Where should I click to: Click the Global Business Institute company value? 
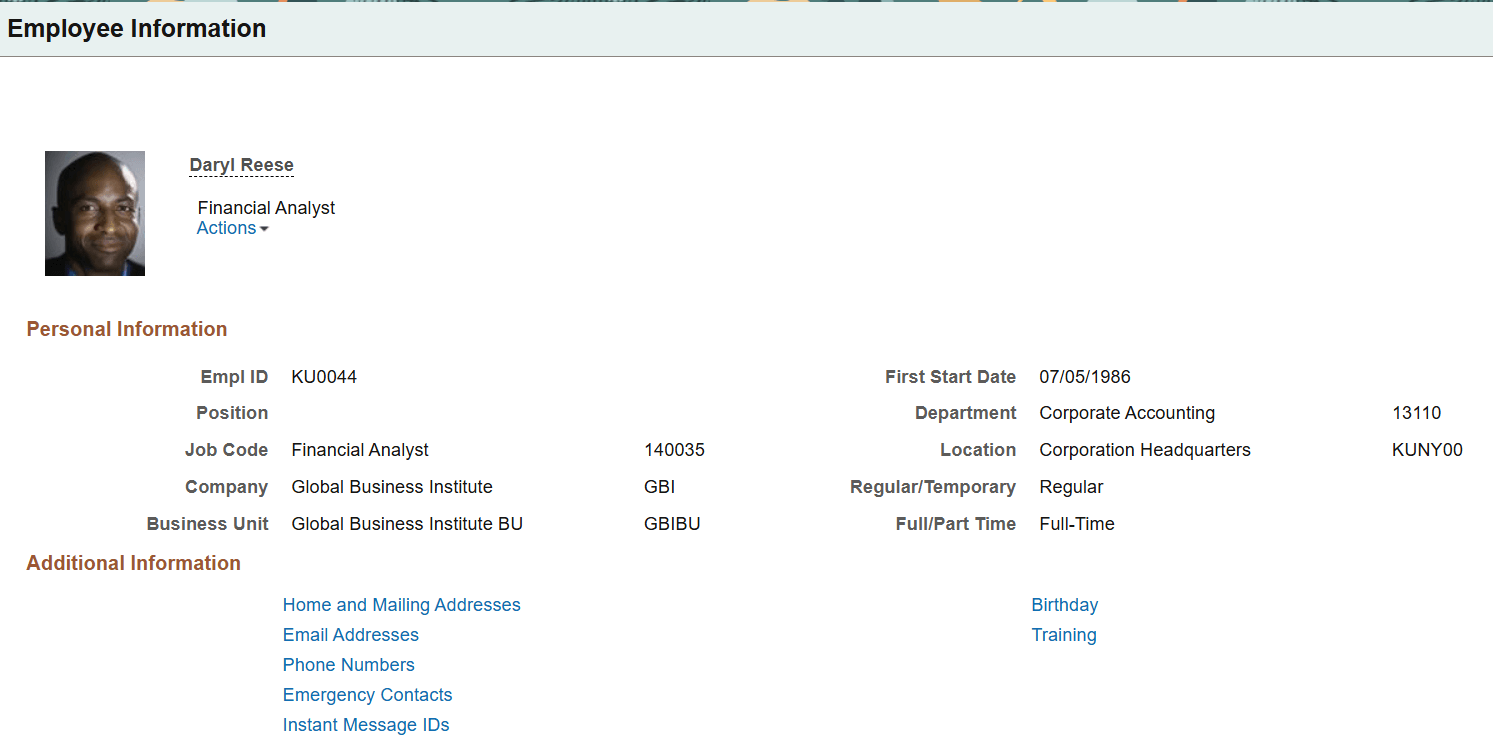click(x=392, y=487)
